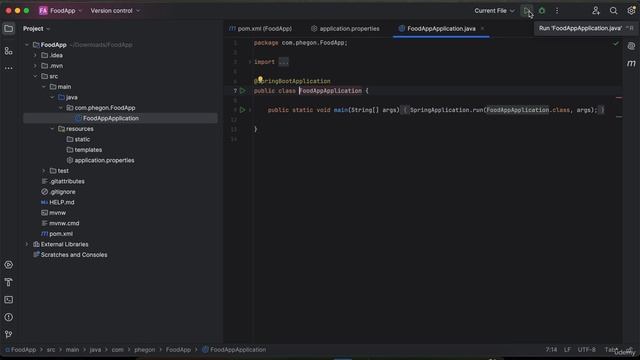Expand the test folder

coord(44,171)
